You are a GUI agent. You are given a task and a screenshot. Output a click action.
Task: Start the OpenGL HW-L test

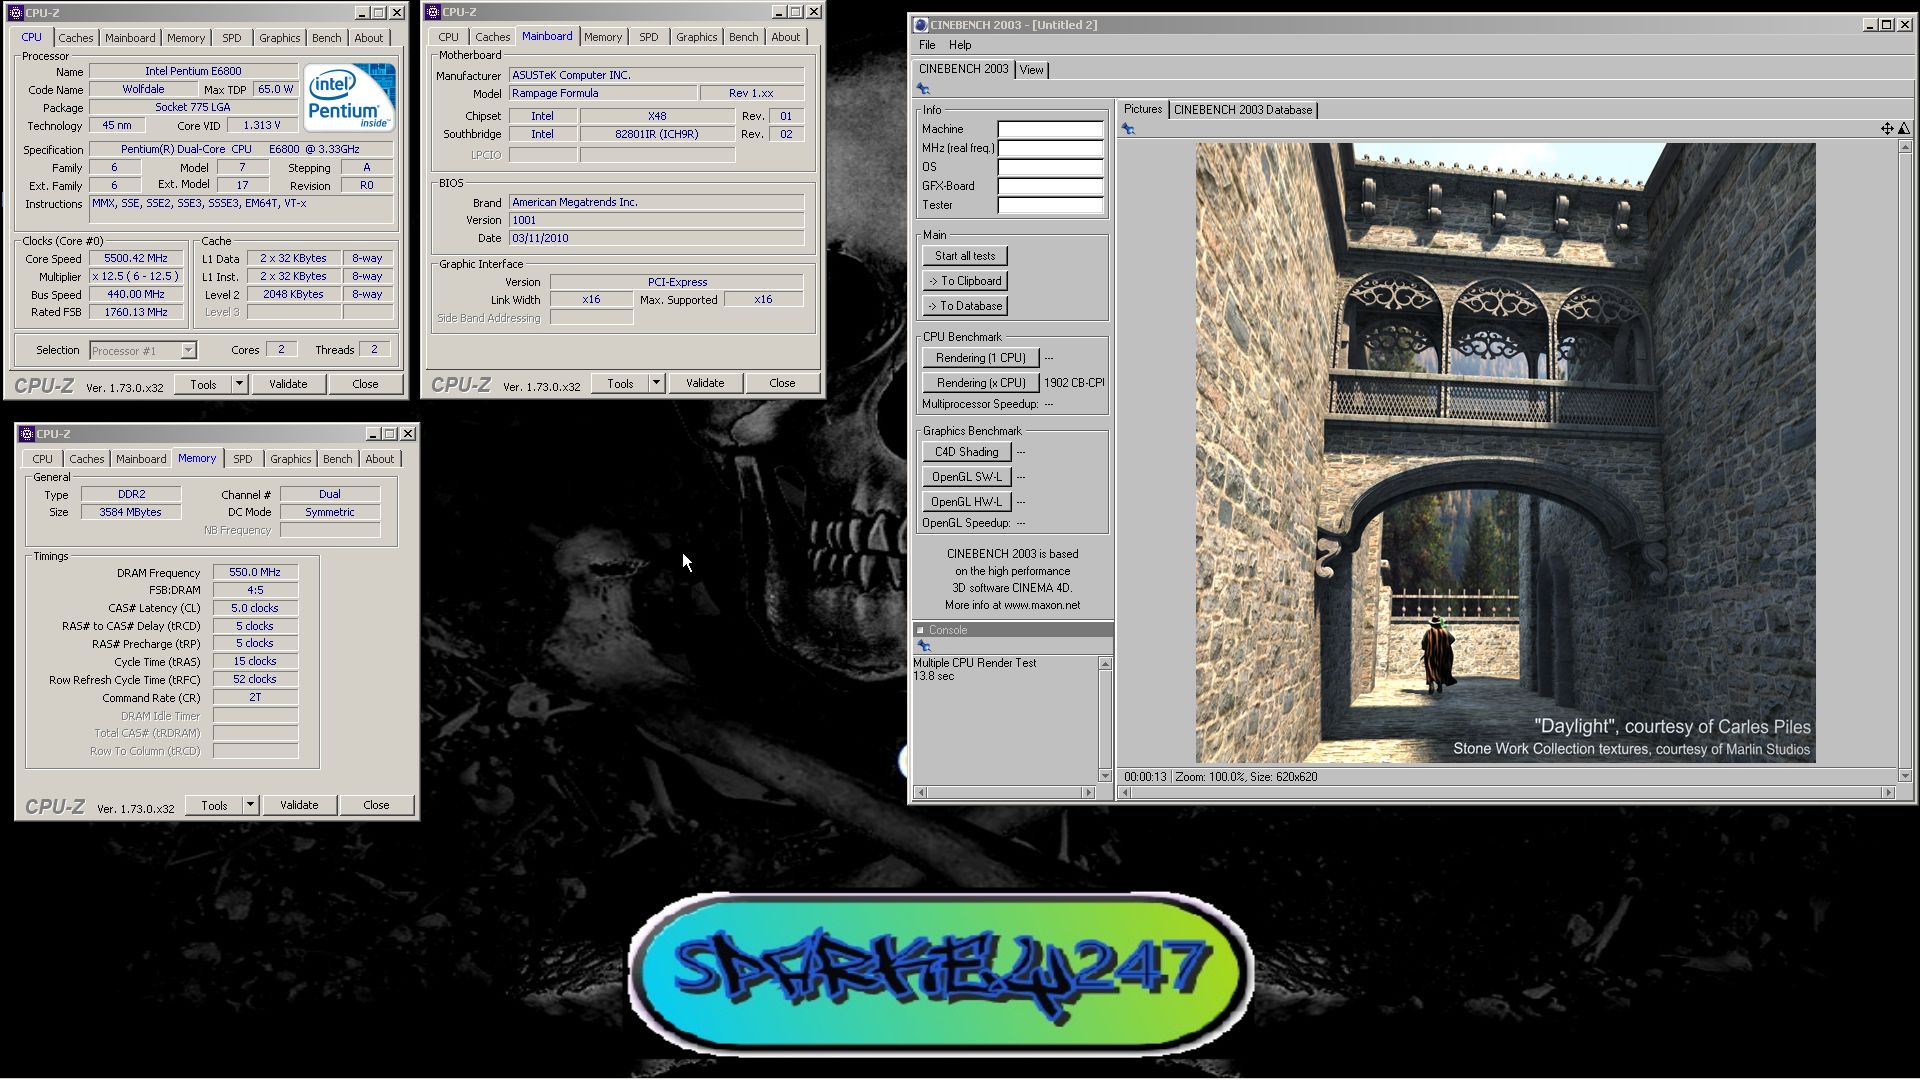pos(966,502)
